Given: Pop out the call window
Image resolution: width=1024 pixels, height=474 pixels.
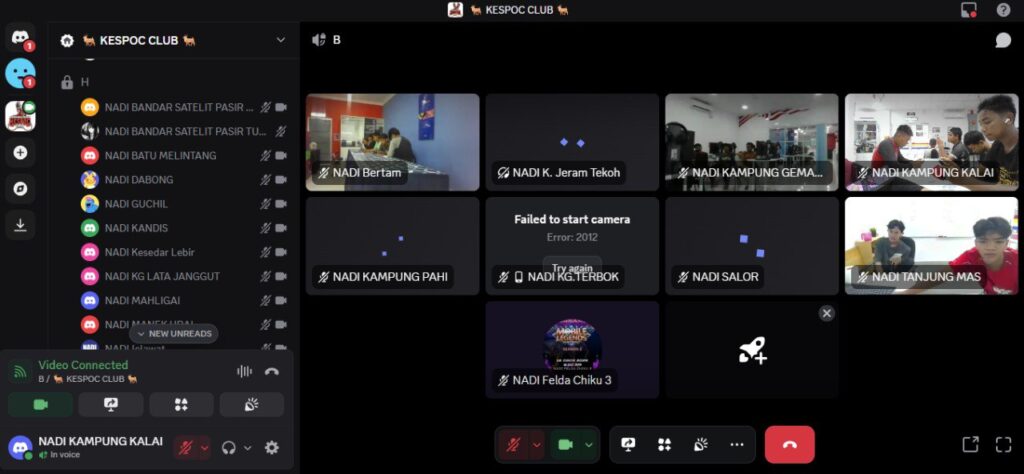Looking at the screenshot, I should (x=969, y=444).
